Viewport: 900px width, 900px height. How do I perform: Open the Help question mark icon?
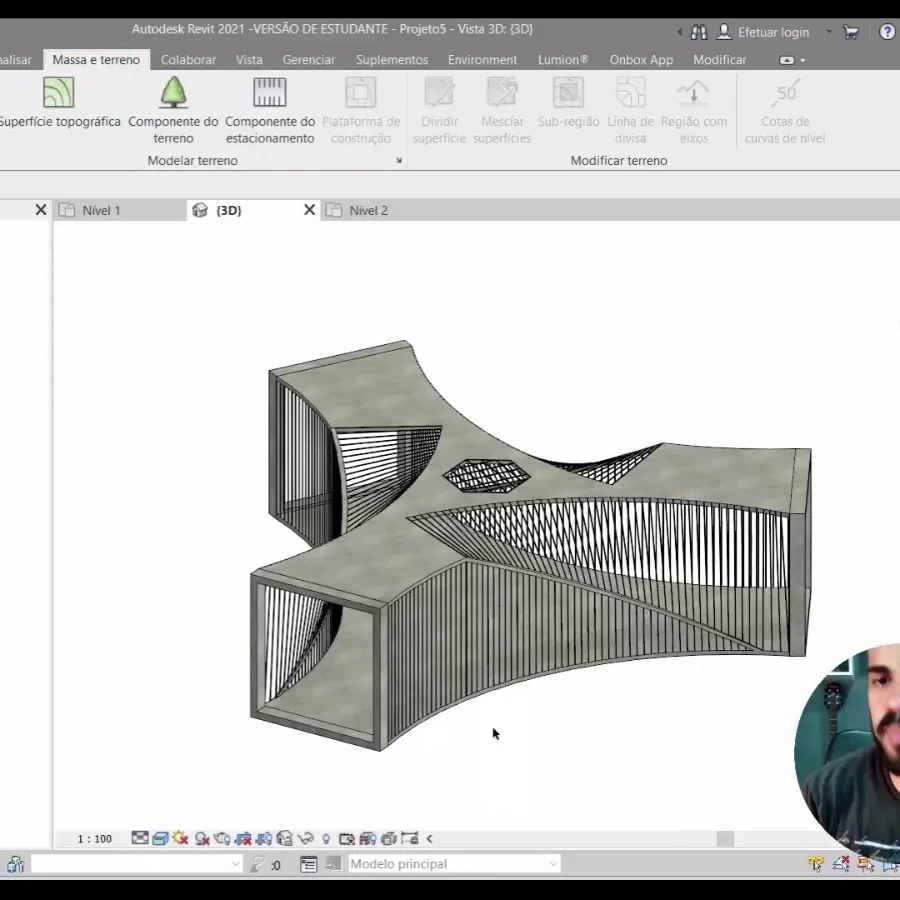[887, 32]
